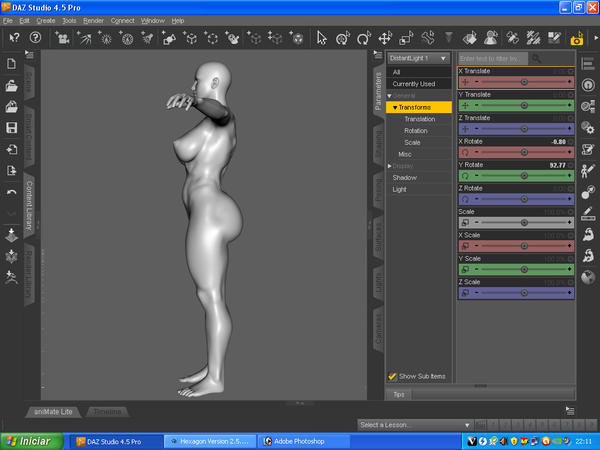This screenshot has width=600, height=450.
Task: Toggle the Show Sub Items checkbox
Action: [392, 376]
